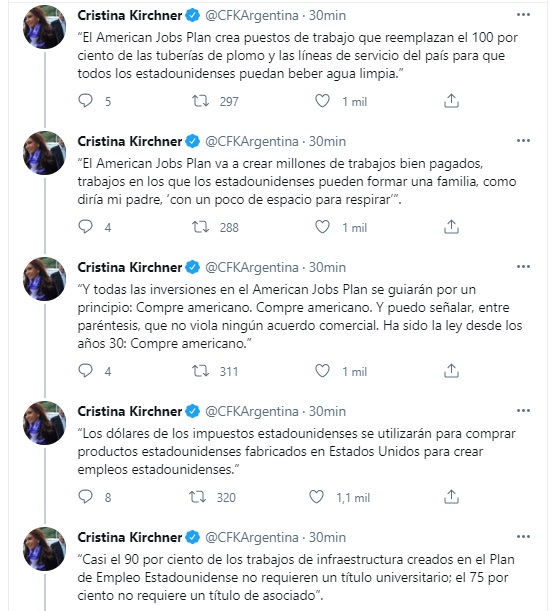Screen dimensions: 551x611
Task: Open the profile avatar on the second tweet
Action: [x=44, y=153]
